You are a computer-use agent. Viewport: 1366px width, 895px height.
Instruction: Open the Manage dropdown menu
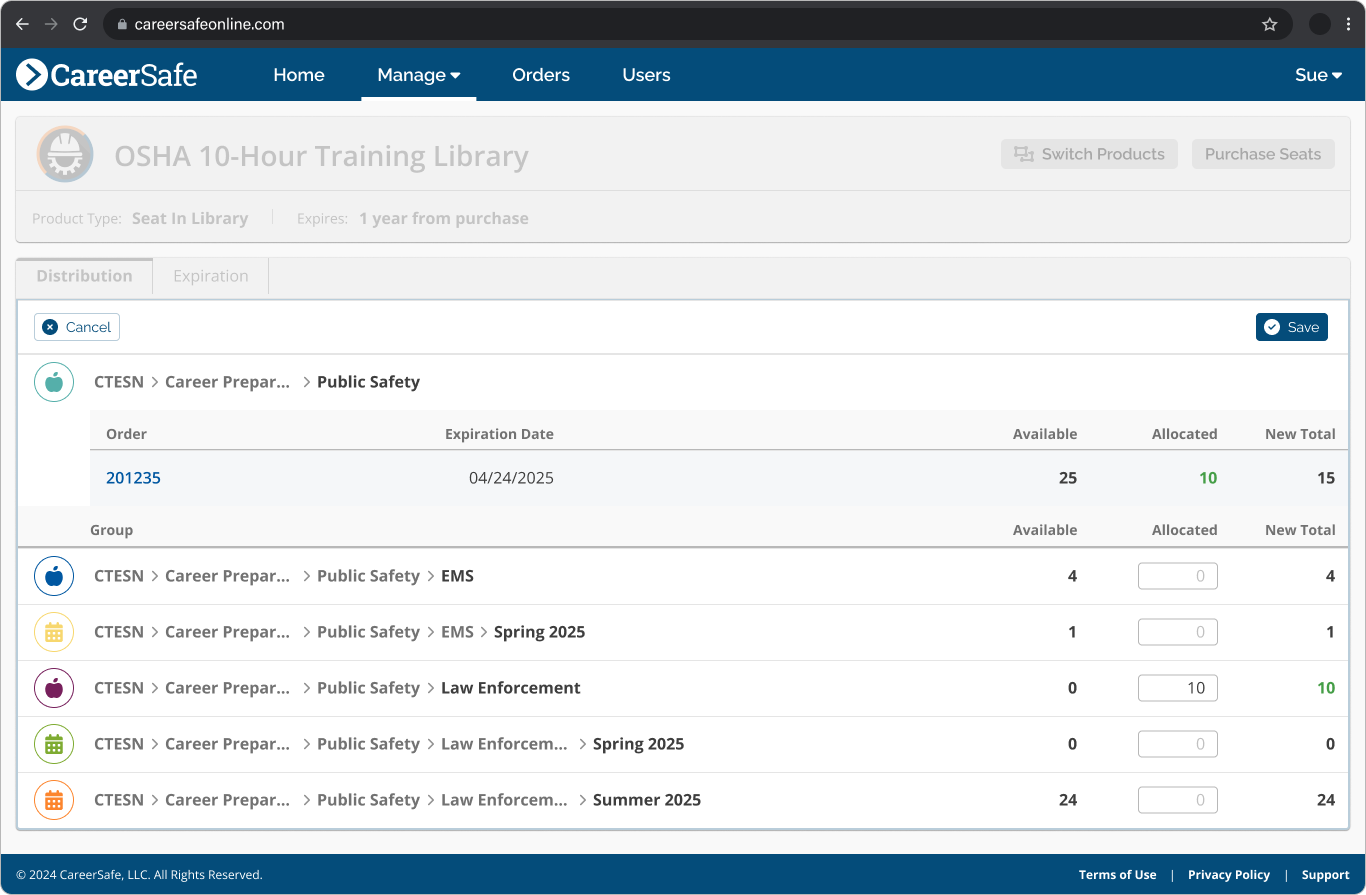point(418,75)
